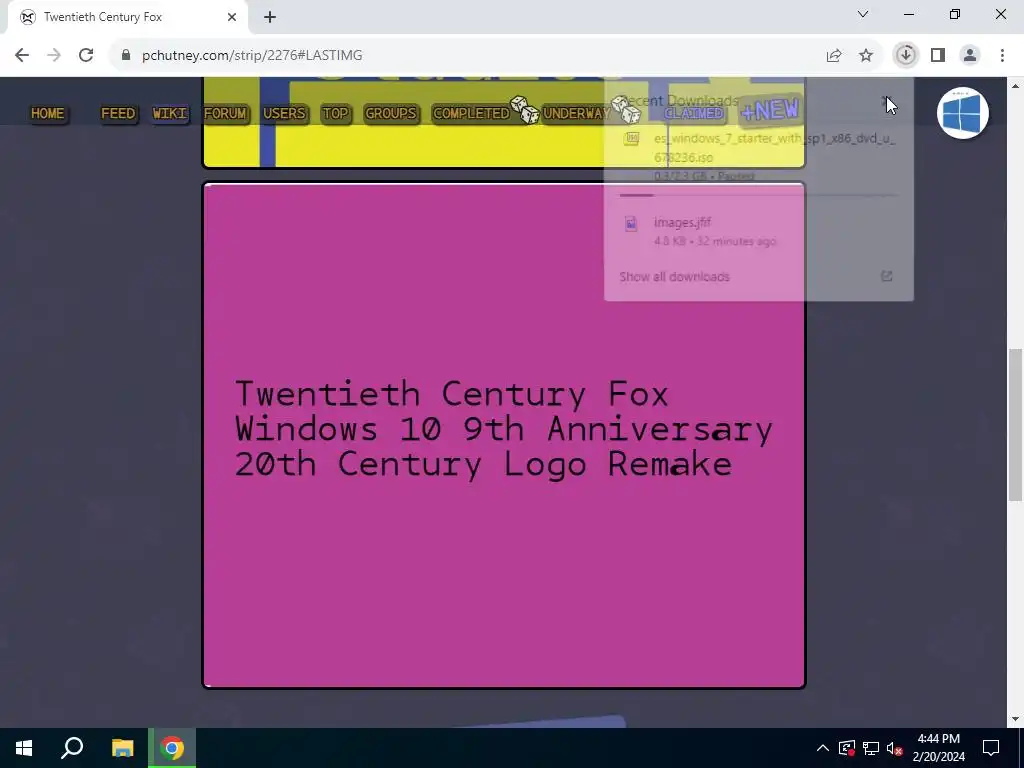Screen dimensions: 1024x768
Task: Click the security alert tray icon
Action: 846,748
